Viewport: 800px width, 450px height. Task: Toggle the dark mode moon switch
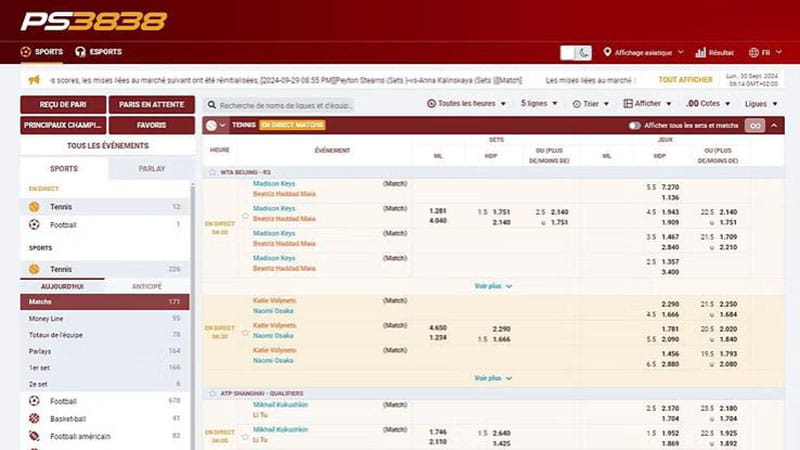pos(576,52)
